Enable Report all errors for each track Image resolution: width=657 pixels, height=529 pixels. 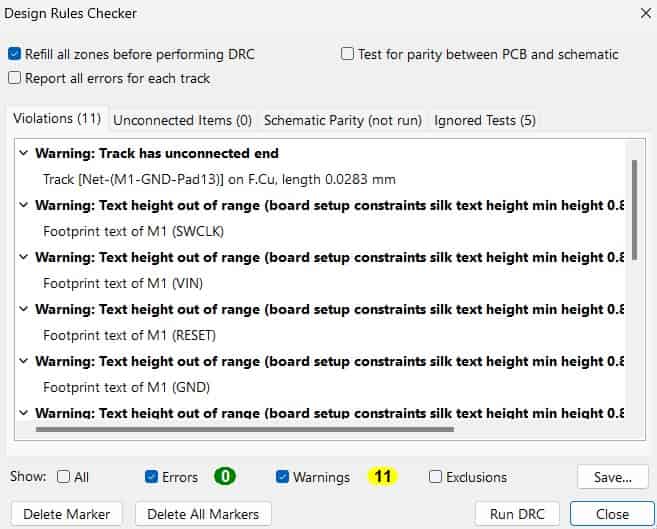pos(14,77)
